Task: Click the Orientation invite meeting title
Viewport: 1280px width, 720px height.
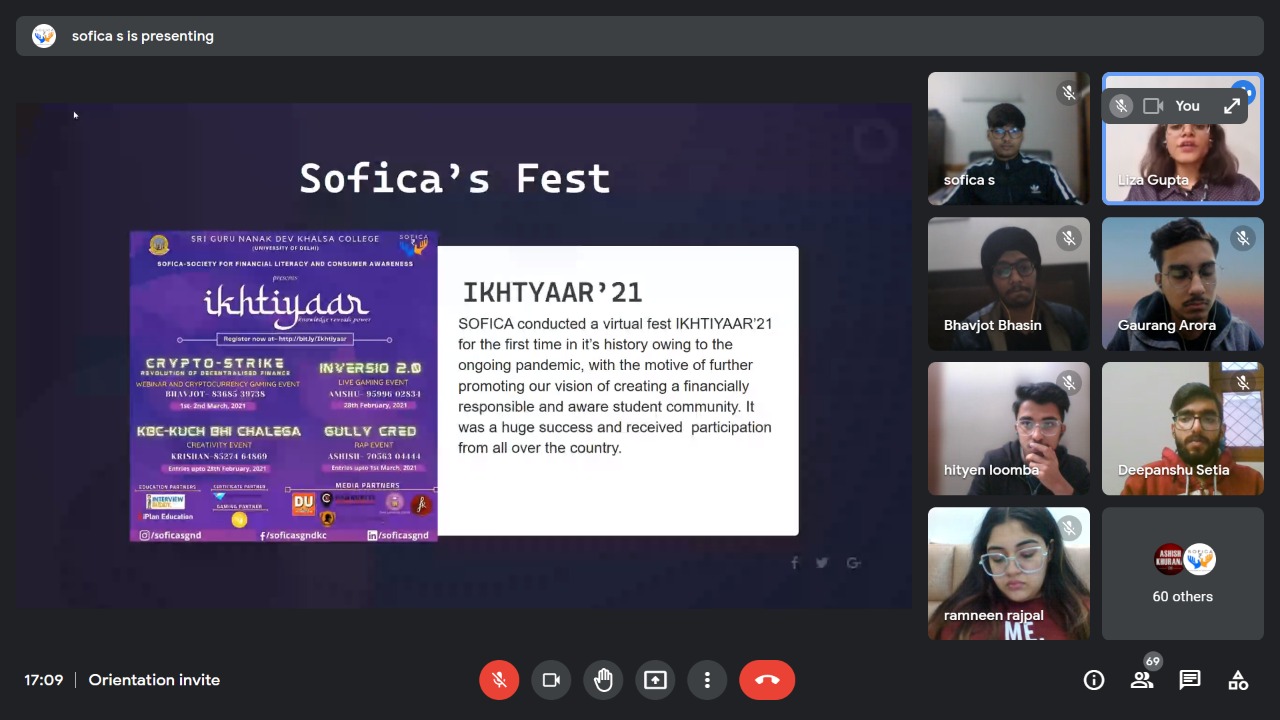Action: pyautogui.click(x=154, y=680)
